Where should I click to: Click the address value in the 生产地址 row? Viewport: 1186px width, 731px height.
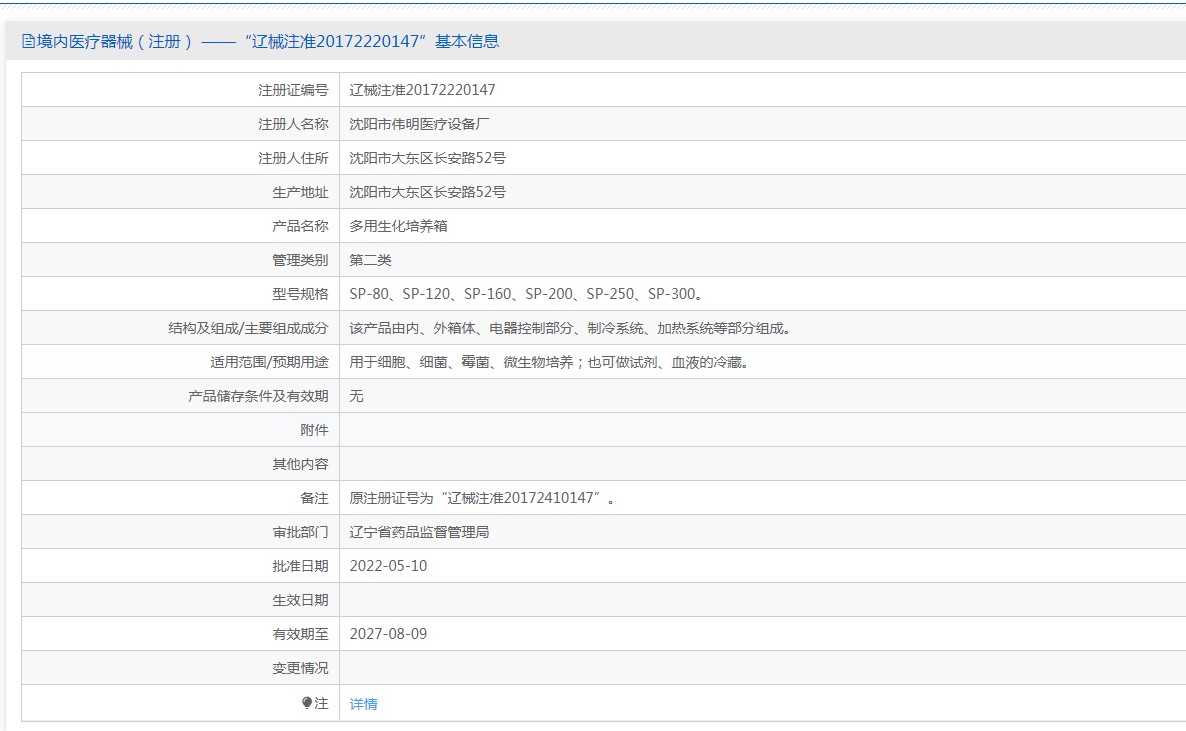point(427,192)
